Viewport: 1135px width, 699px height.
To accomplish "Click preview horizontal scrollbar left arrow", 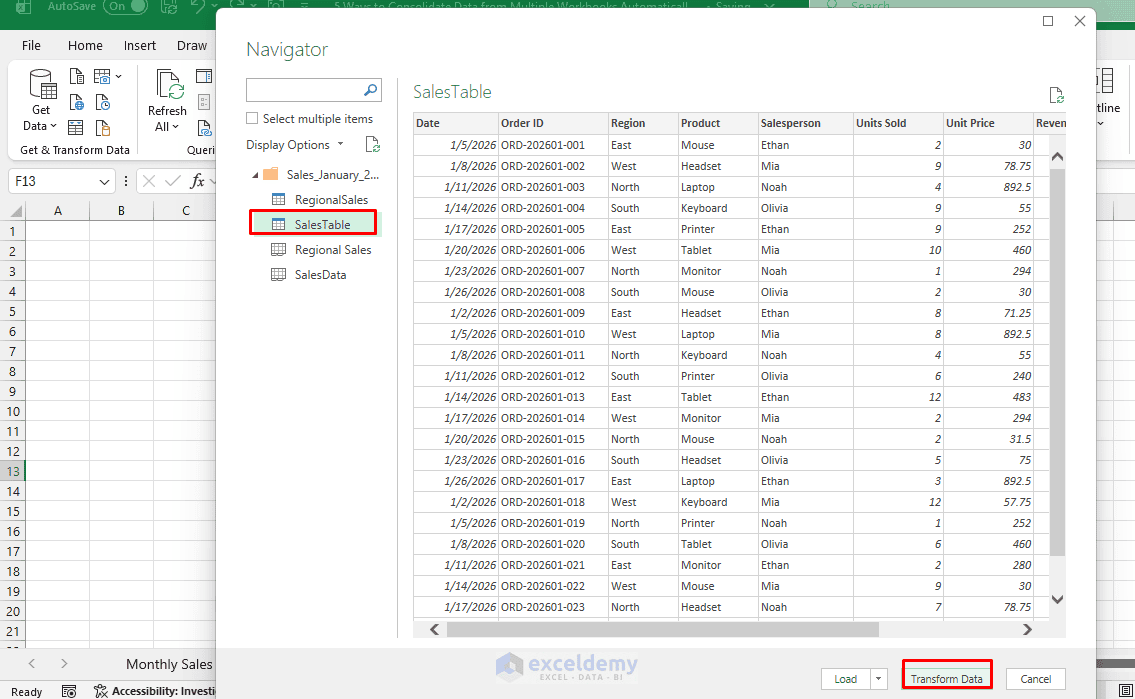I will click(434, 630).
